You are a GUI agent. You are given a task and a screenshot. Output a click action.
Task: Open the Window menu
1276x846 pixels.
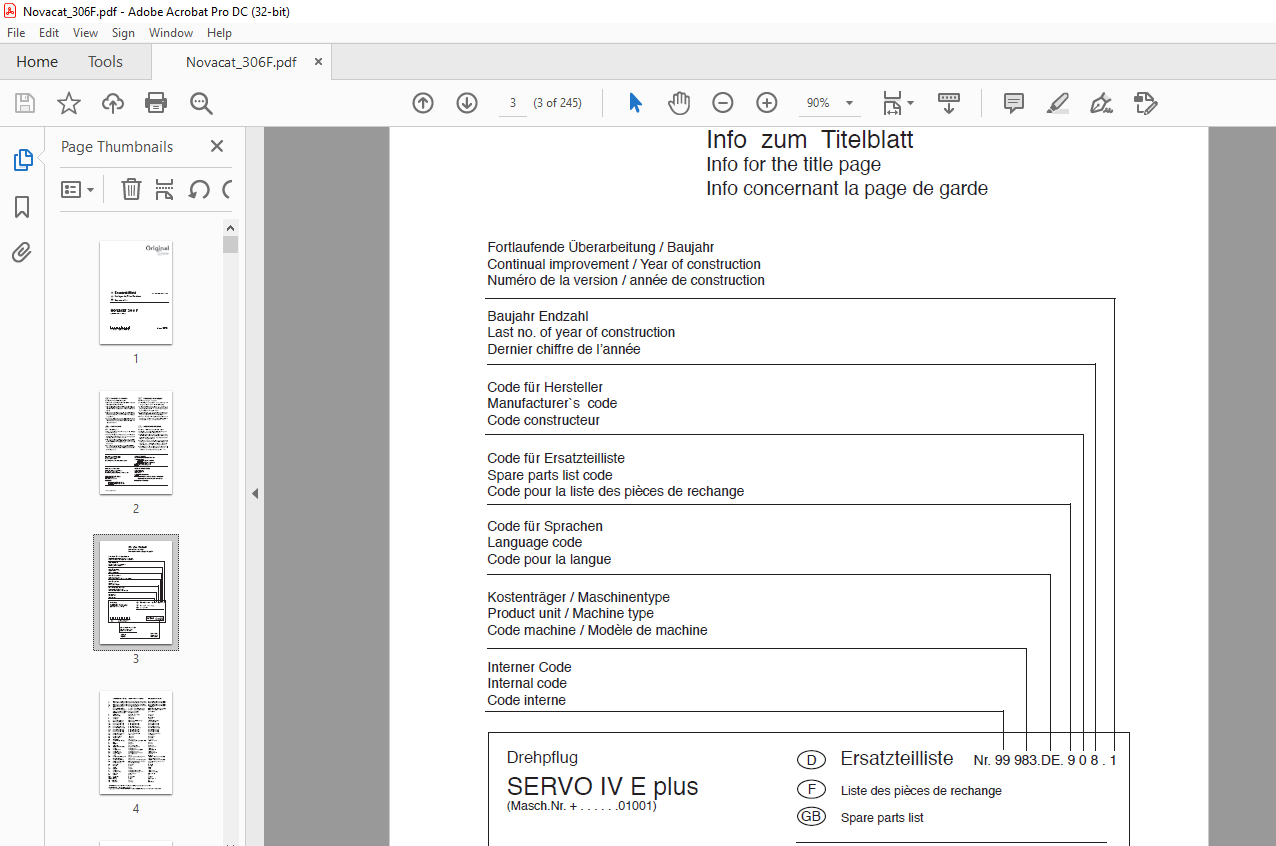click(171, 33)
